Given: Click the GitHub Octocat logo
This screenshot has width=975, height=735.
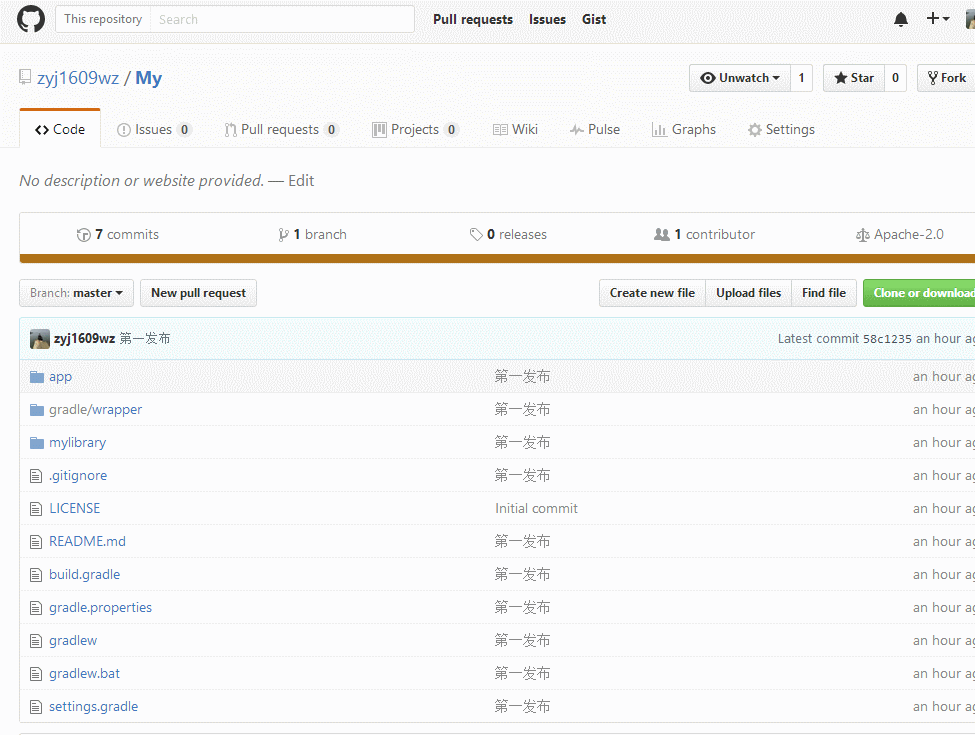Looking at the screenshot, I should (x=31, y=19).
